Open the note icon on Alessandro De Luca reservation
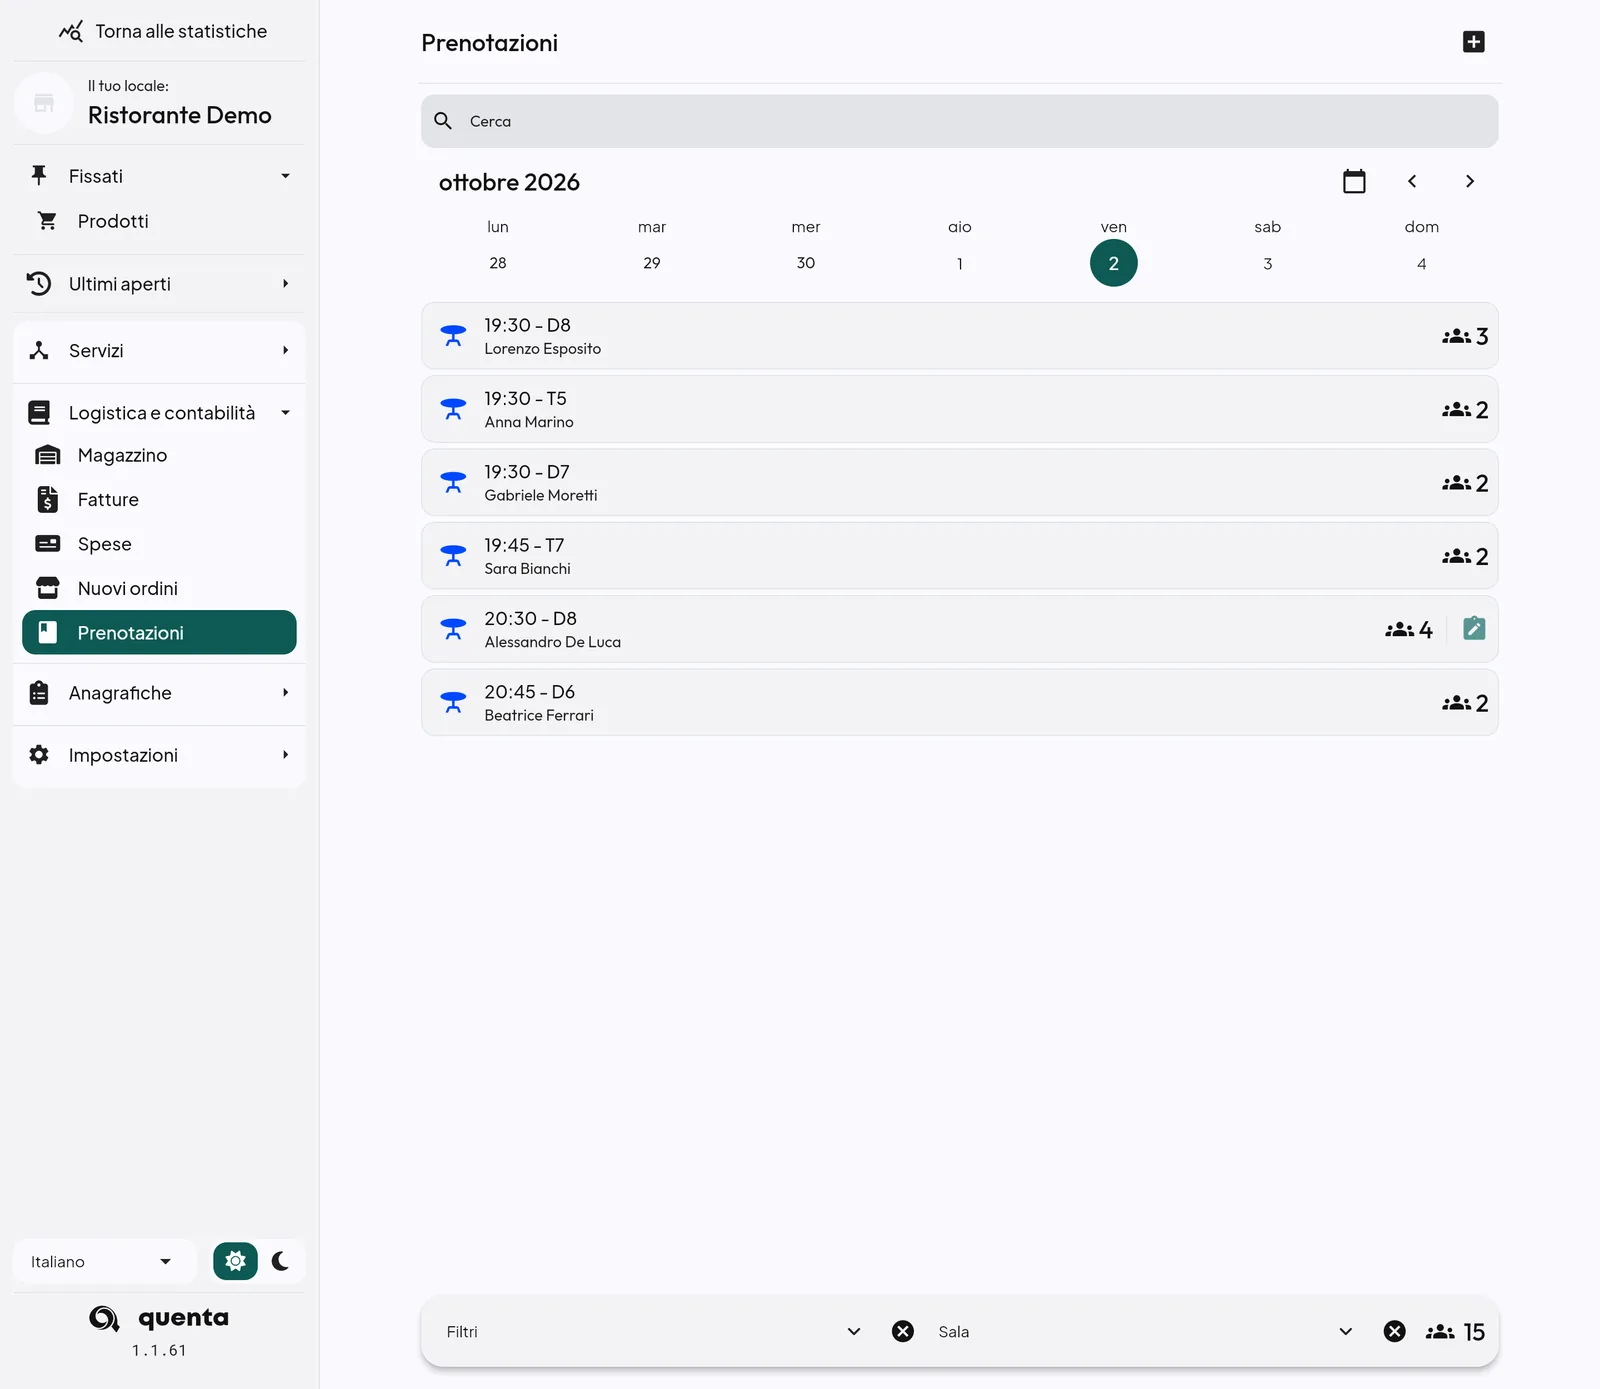The height and width of the screenshot is (1389, 1600). [1474, 628]
